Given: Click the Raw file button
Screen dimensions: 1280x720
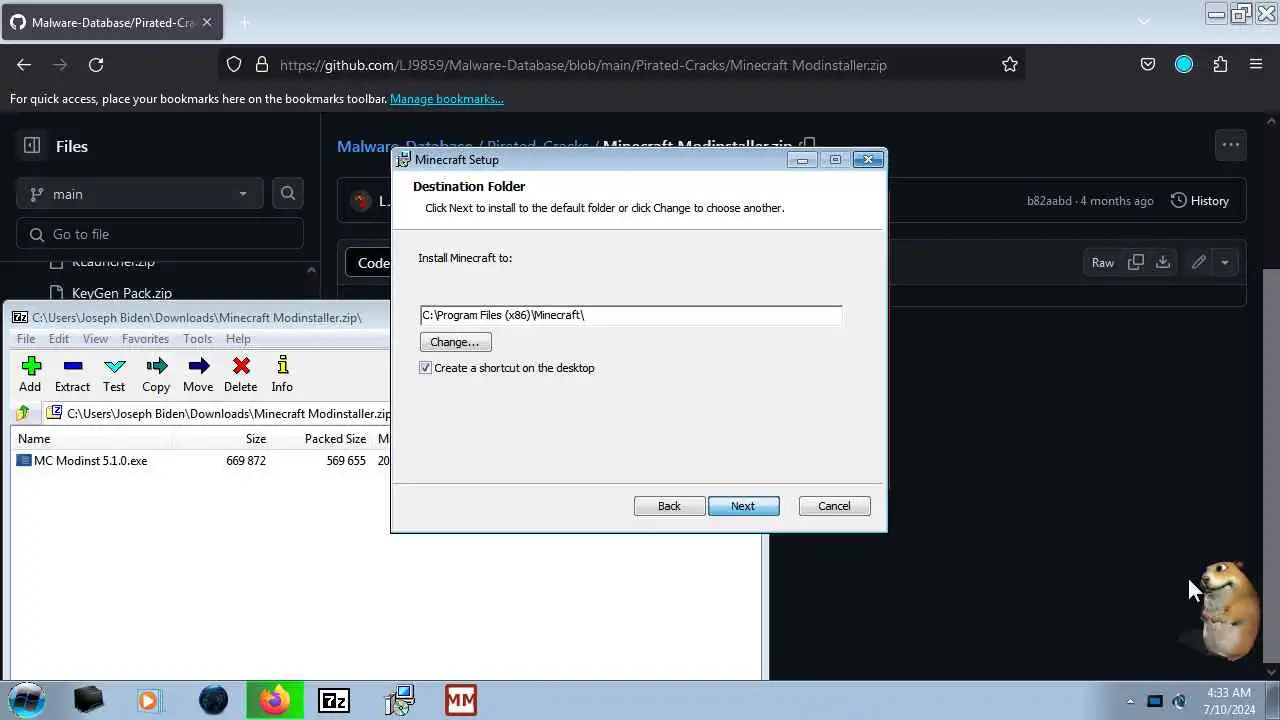Looking at the screenshot, I should tap(1103, 262).
